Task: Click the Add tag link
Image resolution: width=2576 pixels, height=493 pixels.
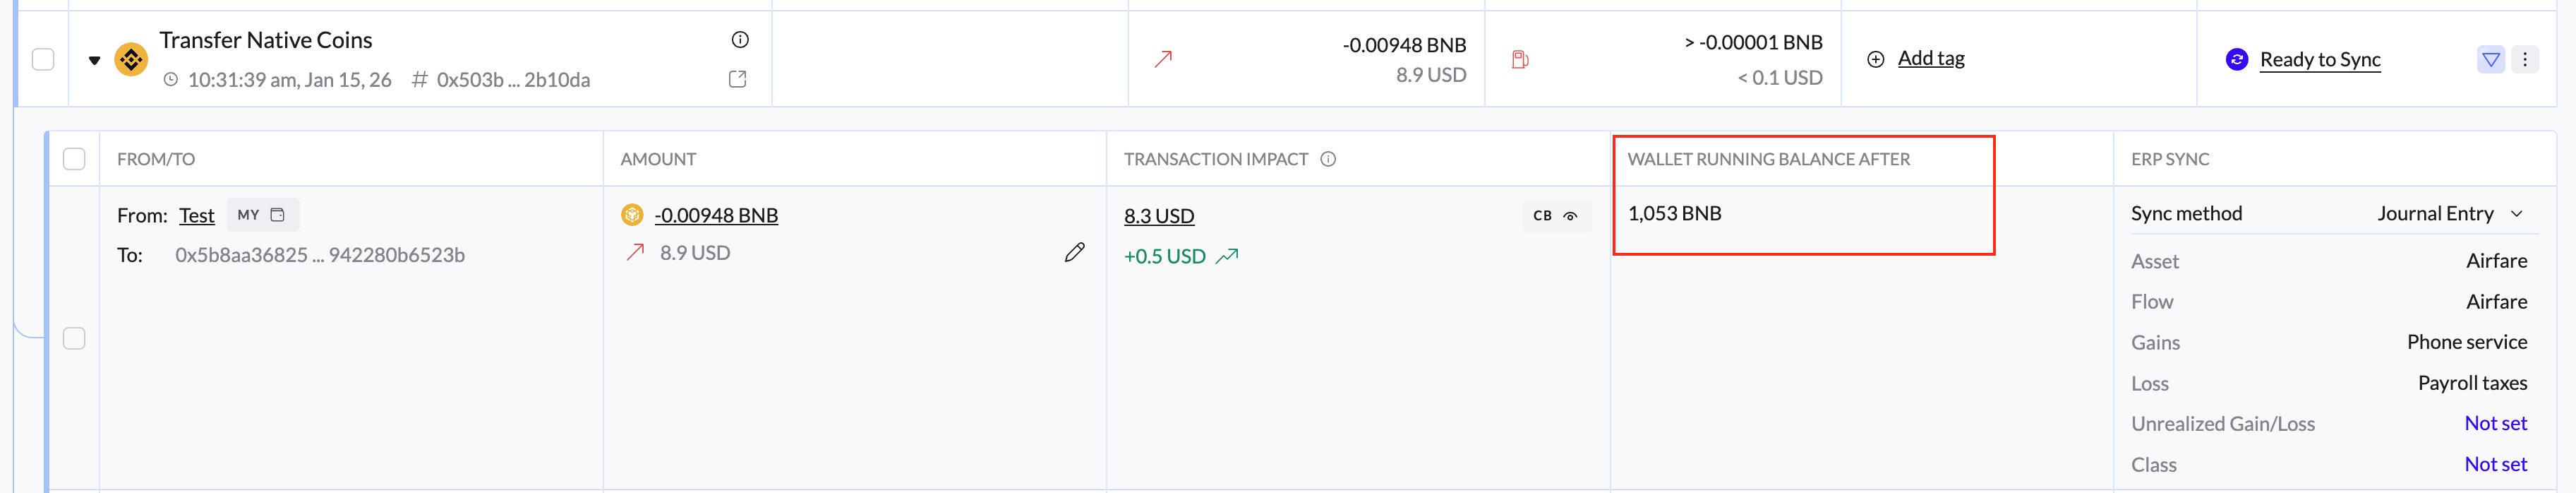Action: (1931, 59)
